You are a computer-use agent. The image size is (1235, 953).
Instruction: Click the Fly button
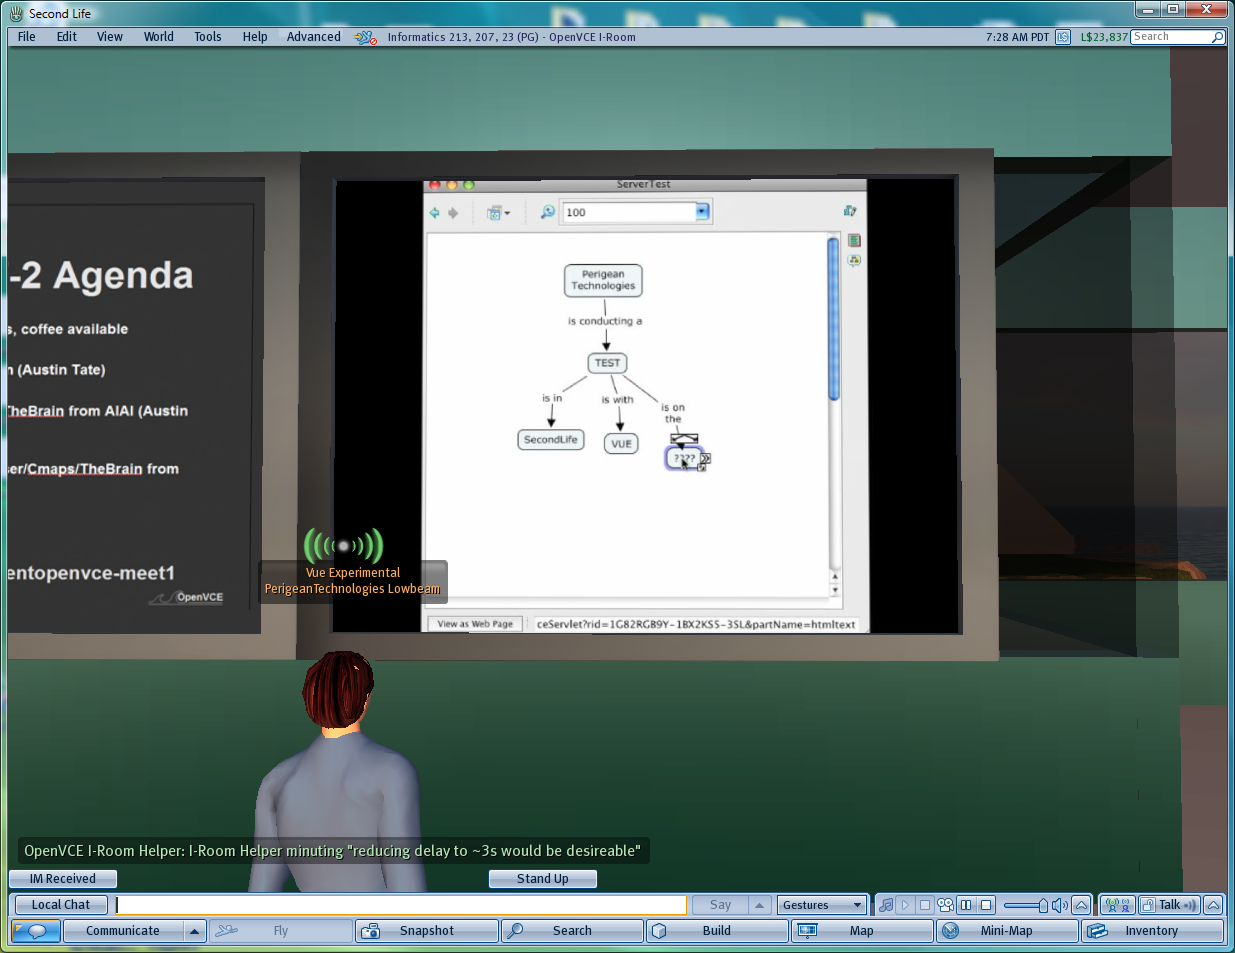coord(281,931)
